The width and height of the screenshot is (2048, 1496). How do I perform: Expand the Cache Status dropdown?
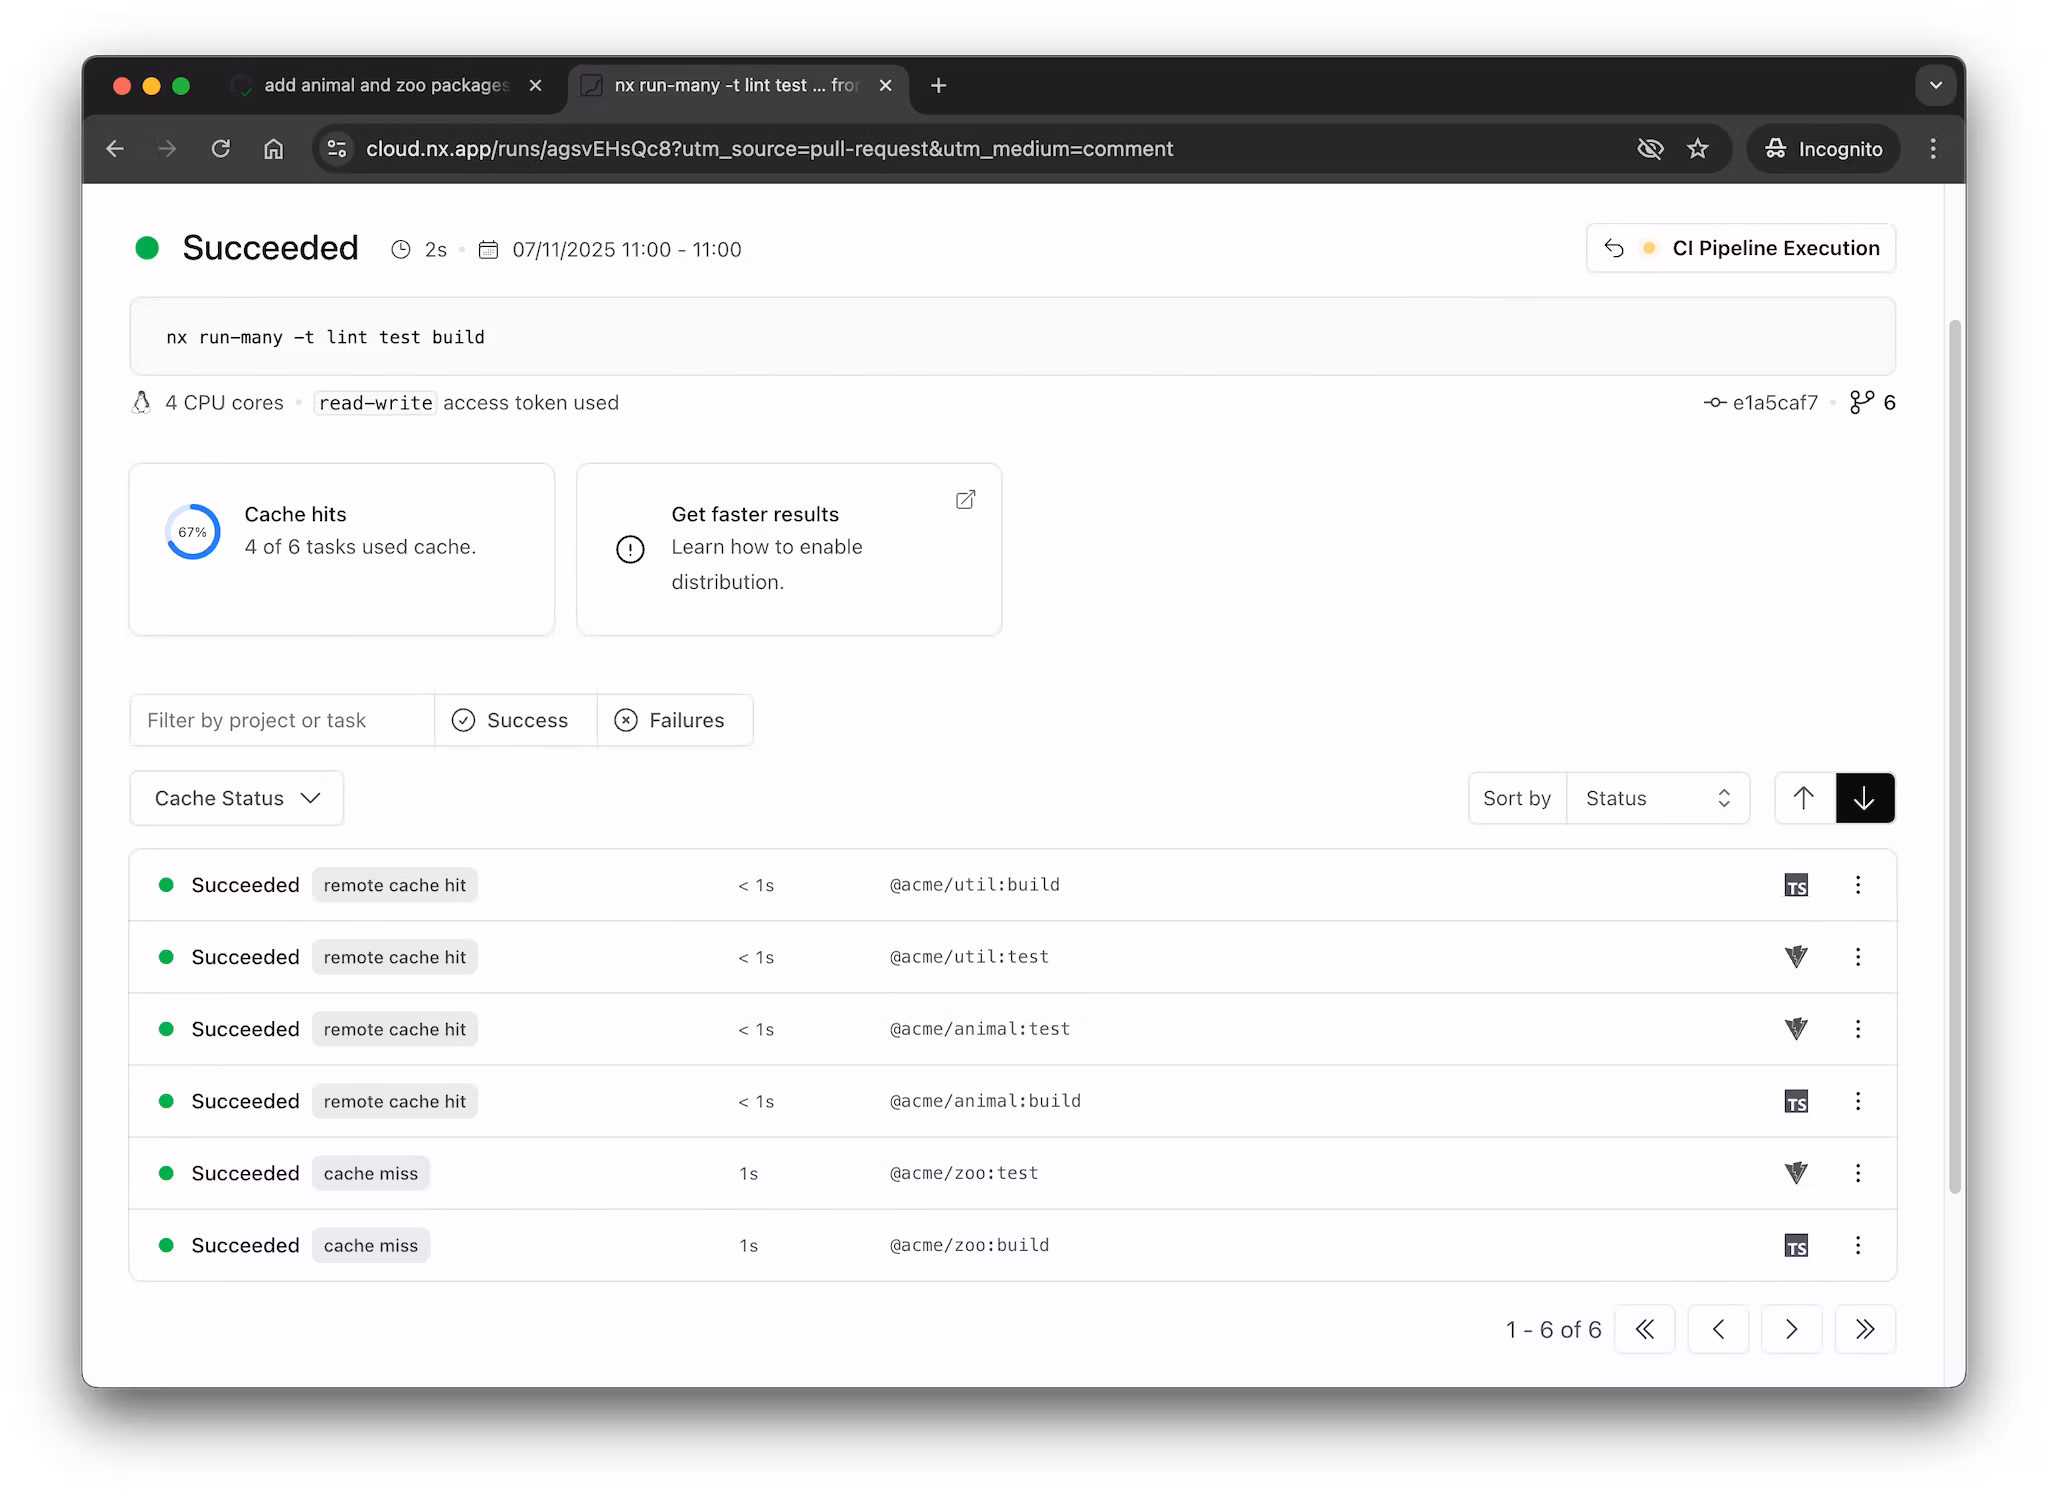click(237, 798)
